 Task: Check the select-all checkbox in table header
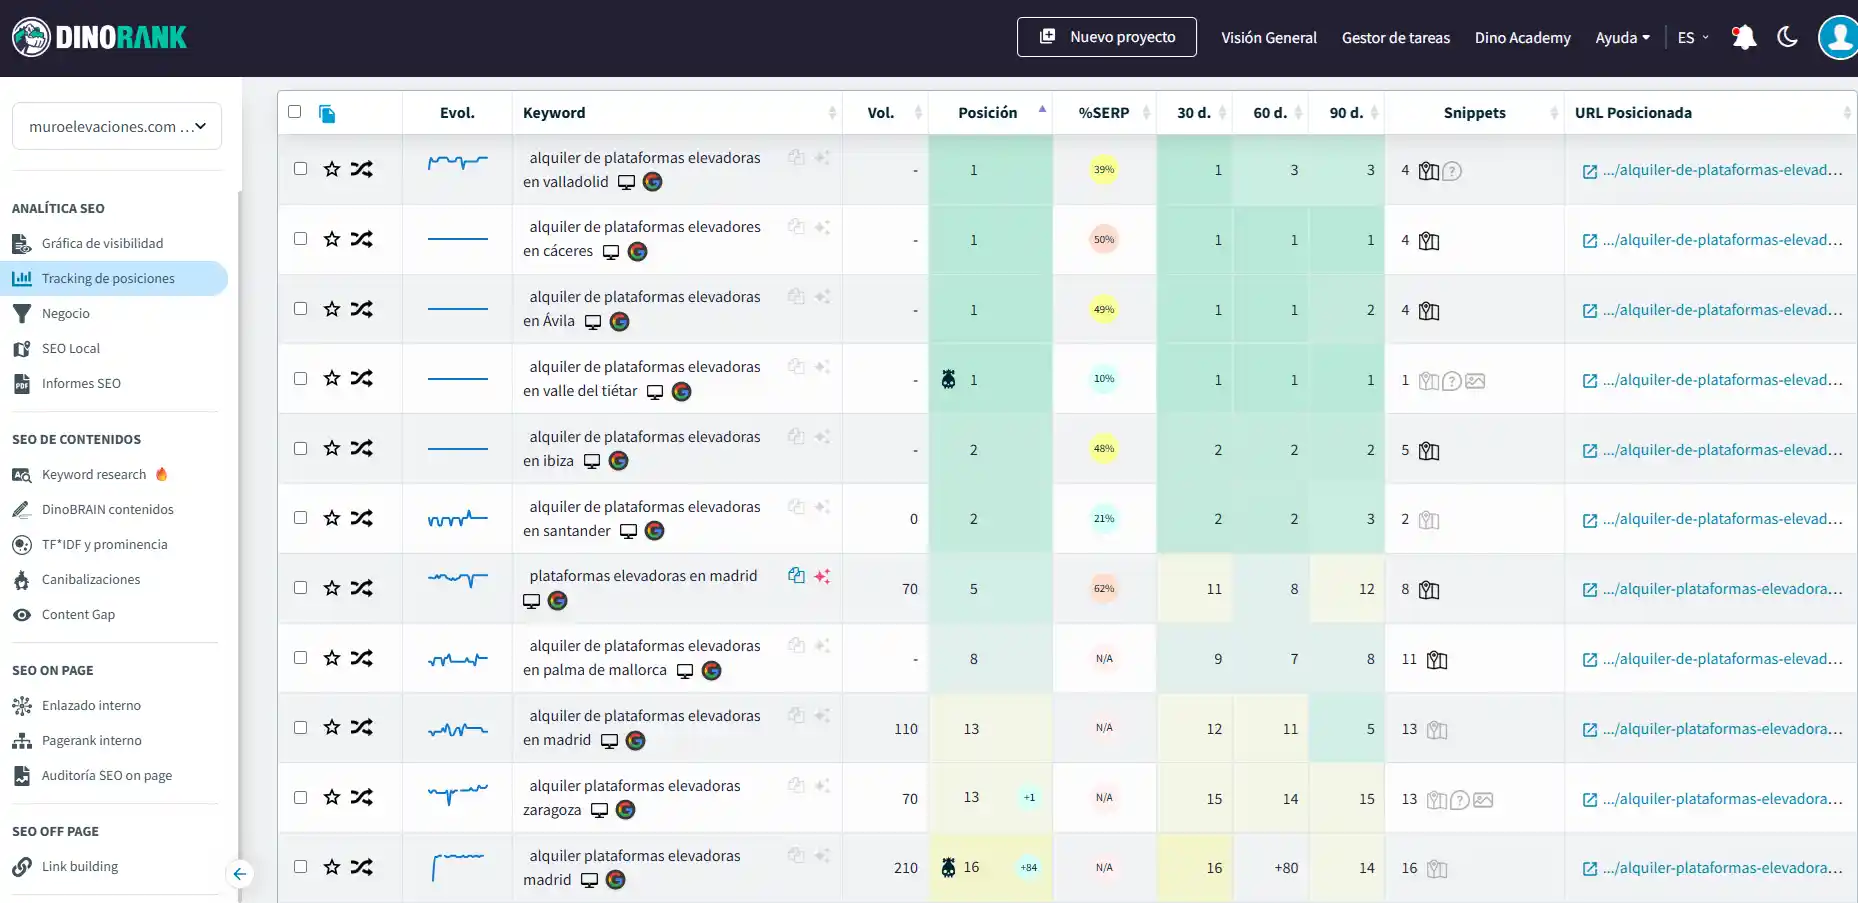tap(295, 112)
